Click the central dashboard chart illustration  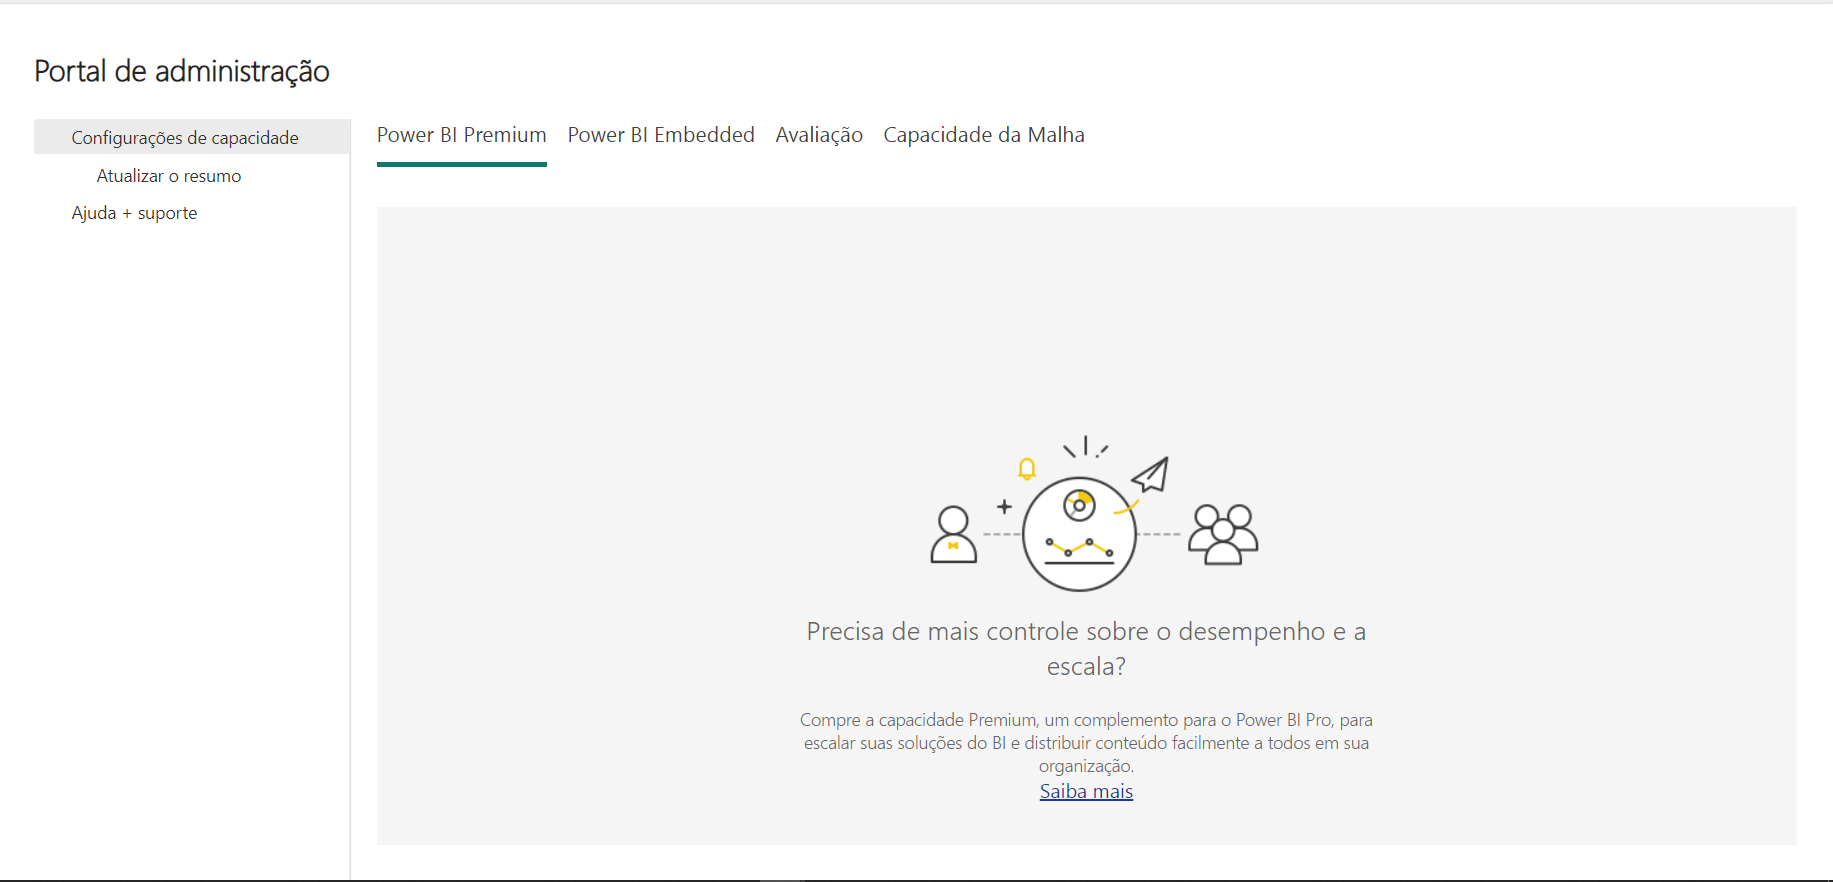[1079, 534]
